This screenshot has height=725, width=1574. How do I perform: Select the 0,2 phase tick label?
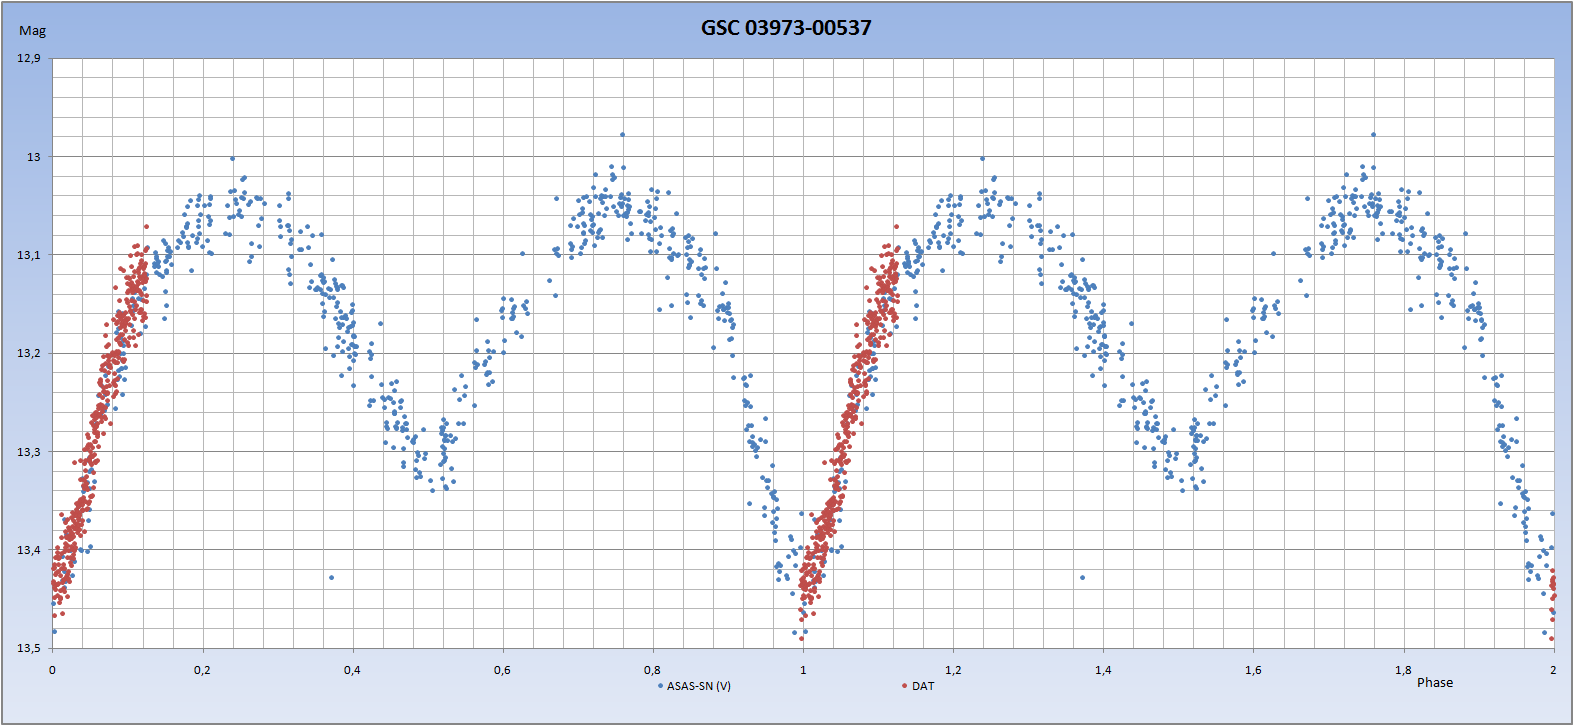pos(202,670)
